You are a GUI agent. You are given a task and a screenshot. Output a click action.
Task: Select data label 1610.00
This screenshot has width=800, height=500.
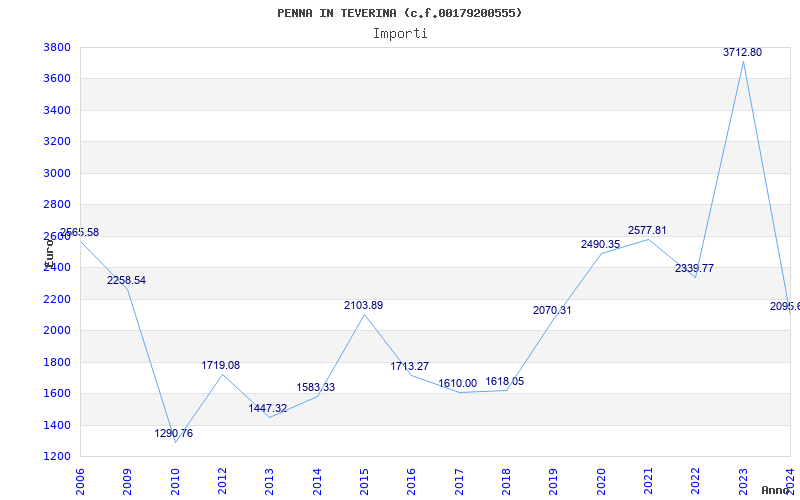[x=458, y=383]
